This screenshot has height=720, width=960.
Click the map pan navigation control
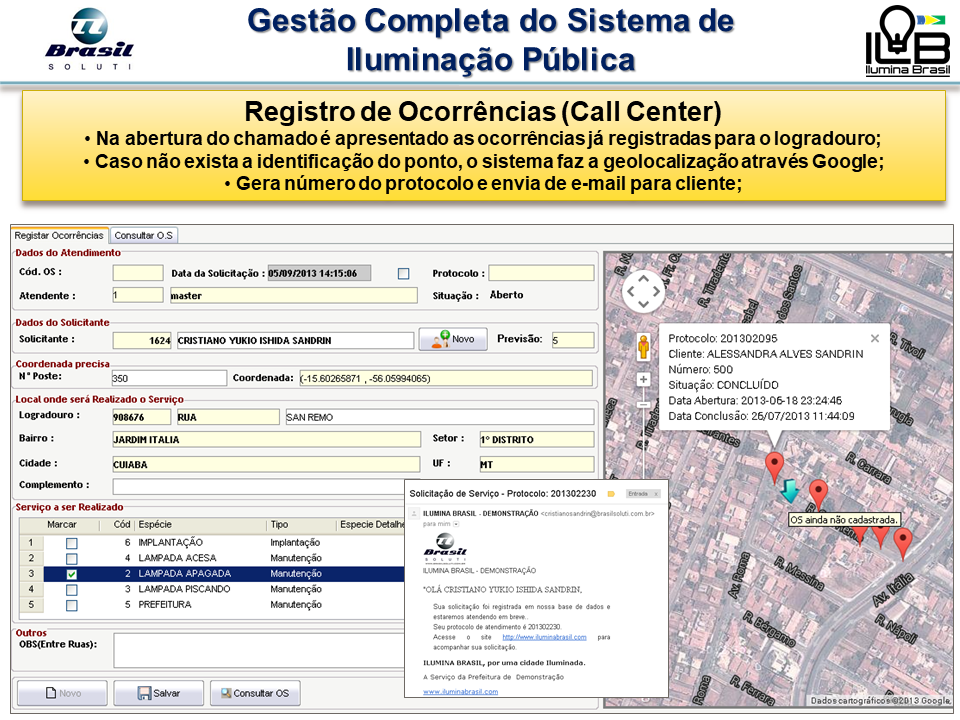[x=643, y=292]
